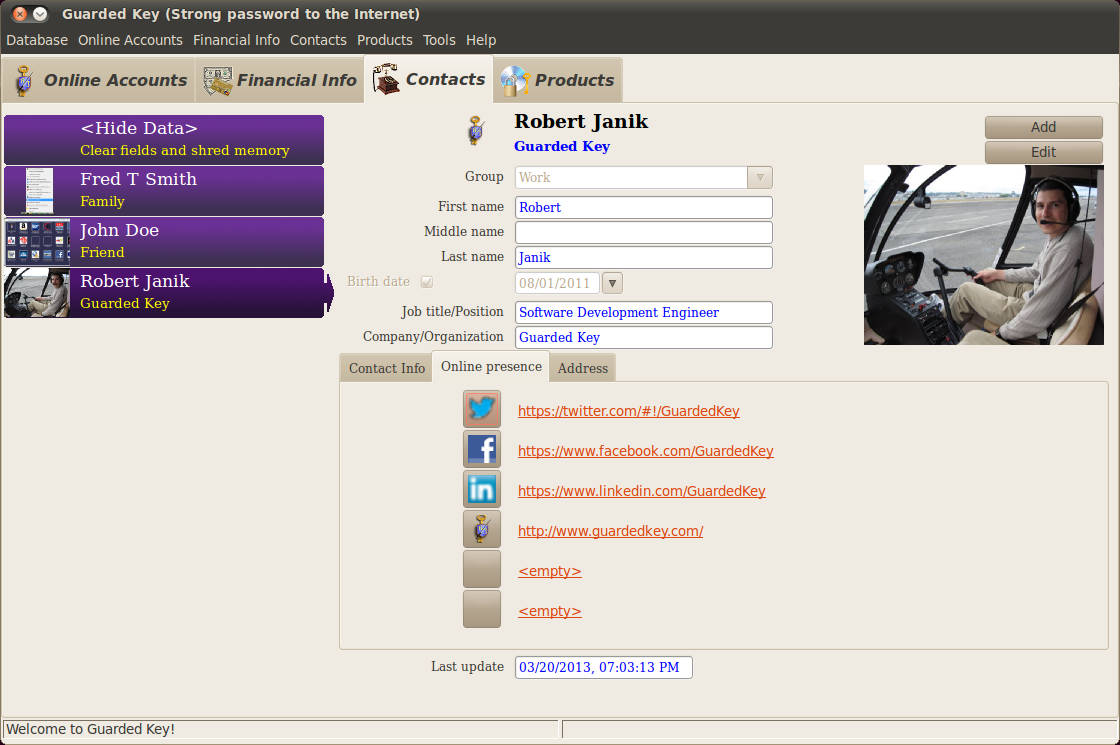Switch to Address tab
Image resolution: width=1120 pixels, height=745 pixels.
point(583,368)
